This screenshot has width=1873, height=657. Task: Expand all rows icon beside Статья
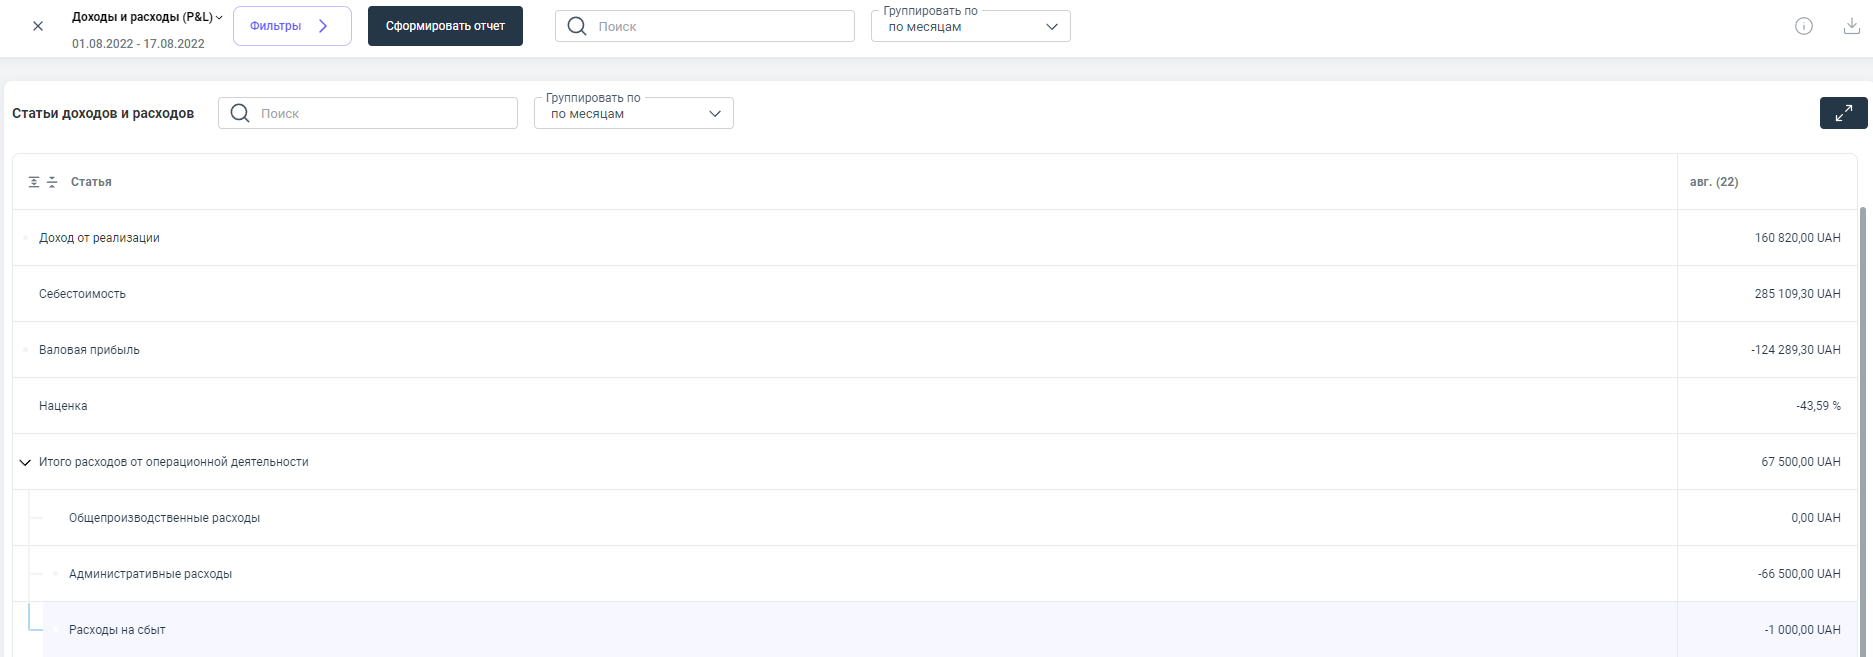(x=34, y=182)
